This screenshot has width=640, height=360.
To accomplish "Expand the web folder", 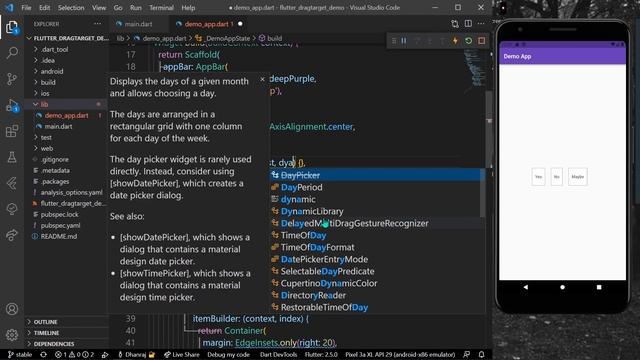I will click(x=47, y=148).
